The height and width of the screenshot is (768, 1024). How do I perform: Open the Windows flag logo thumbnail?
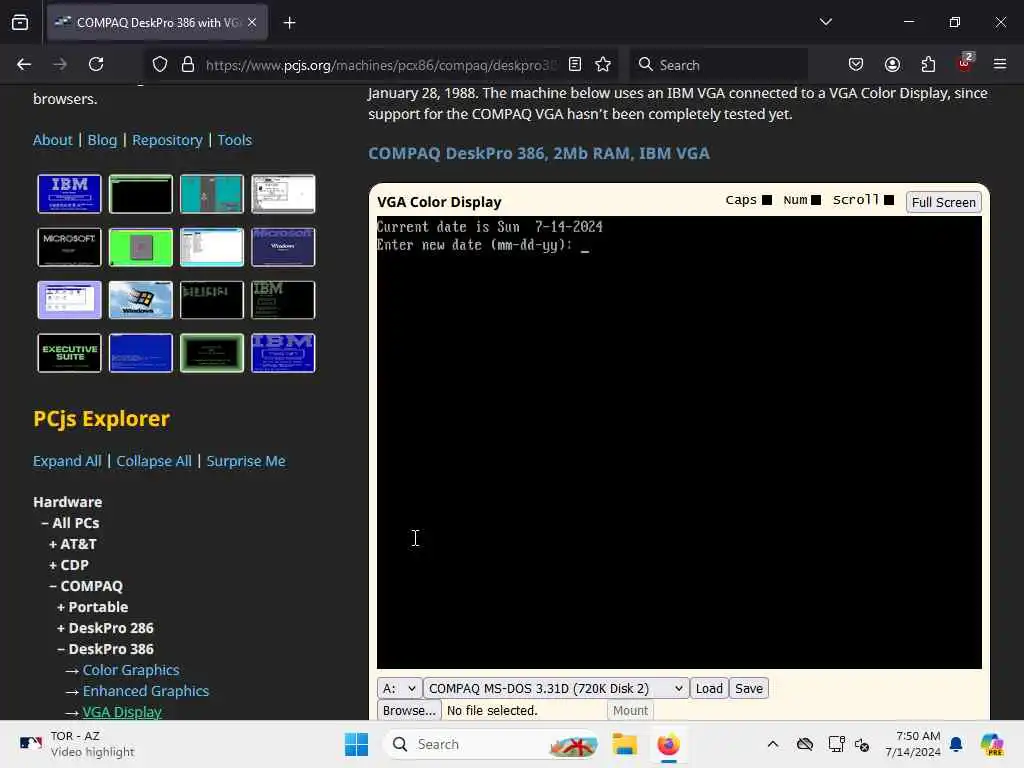140,300
